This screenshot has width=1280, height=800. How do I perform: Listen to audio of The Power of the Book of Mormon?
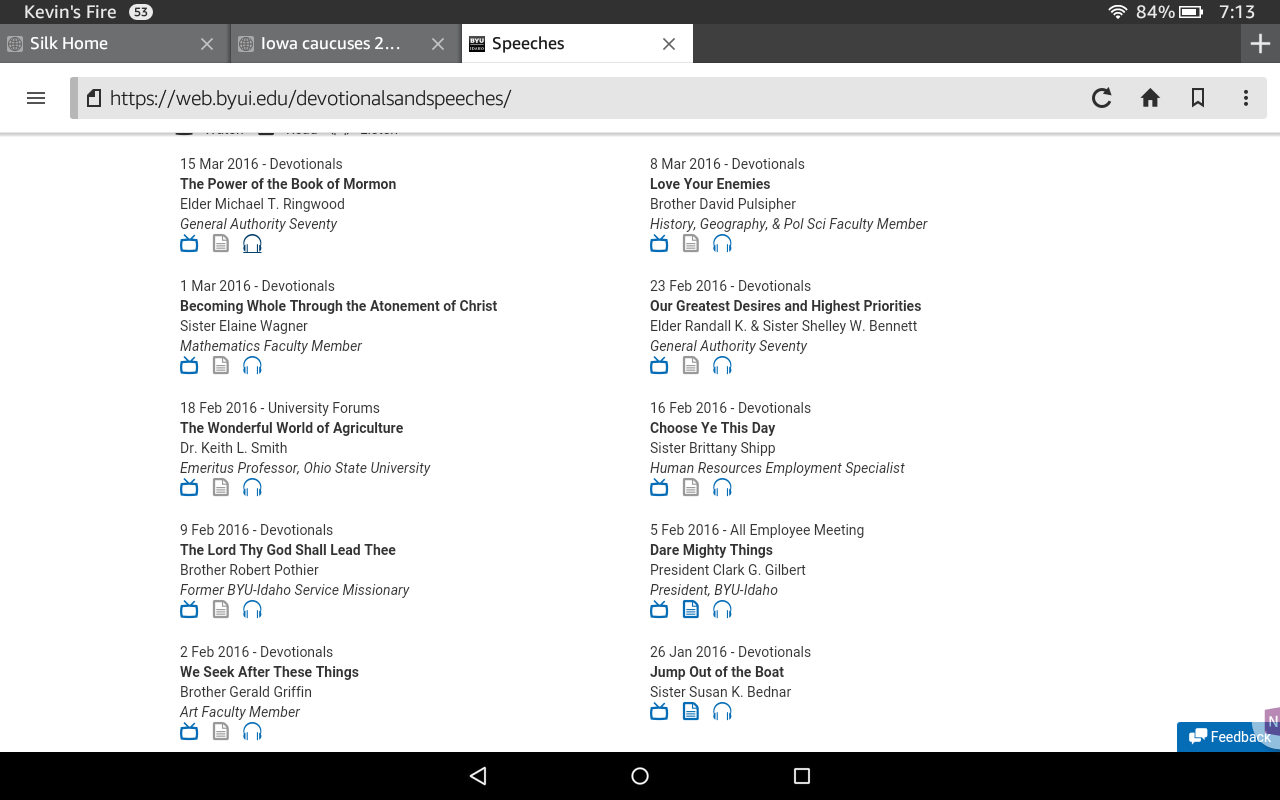[252, 244]
